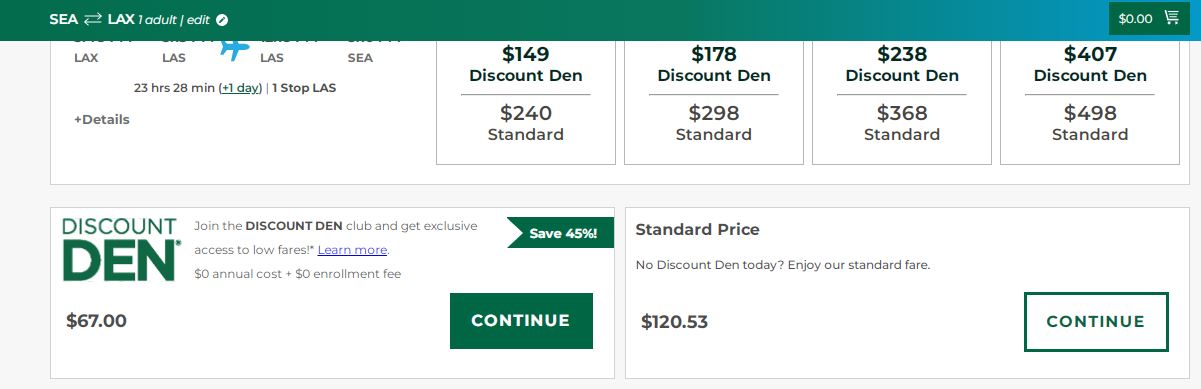Screen dimensions: 1201x389
Task: Continue with the $120.53 standard fare
Action: coord(1096,322)
